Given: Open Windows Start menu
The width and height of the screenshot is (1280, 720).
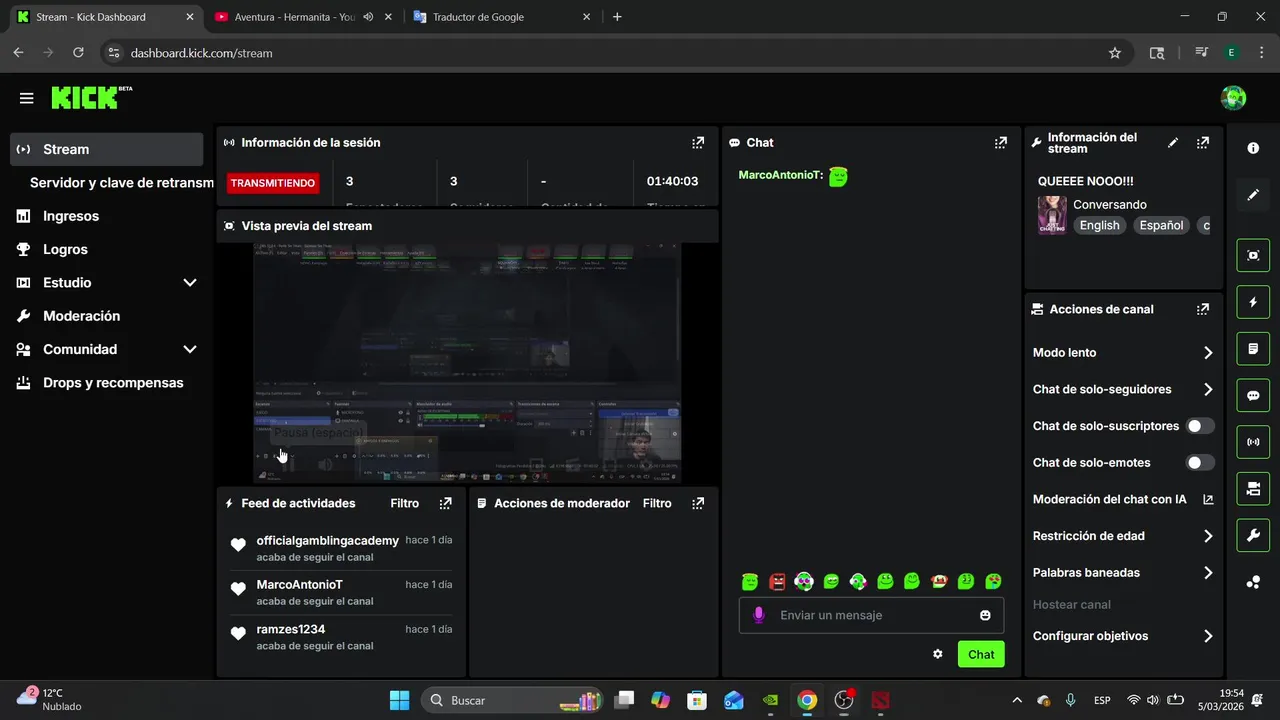Looking at the screenshot, I should tap(399, 700).
